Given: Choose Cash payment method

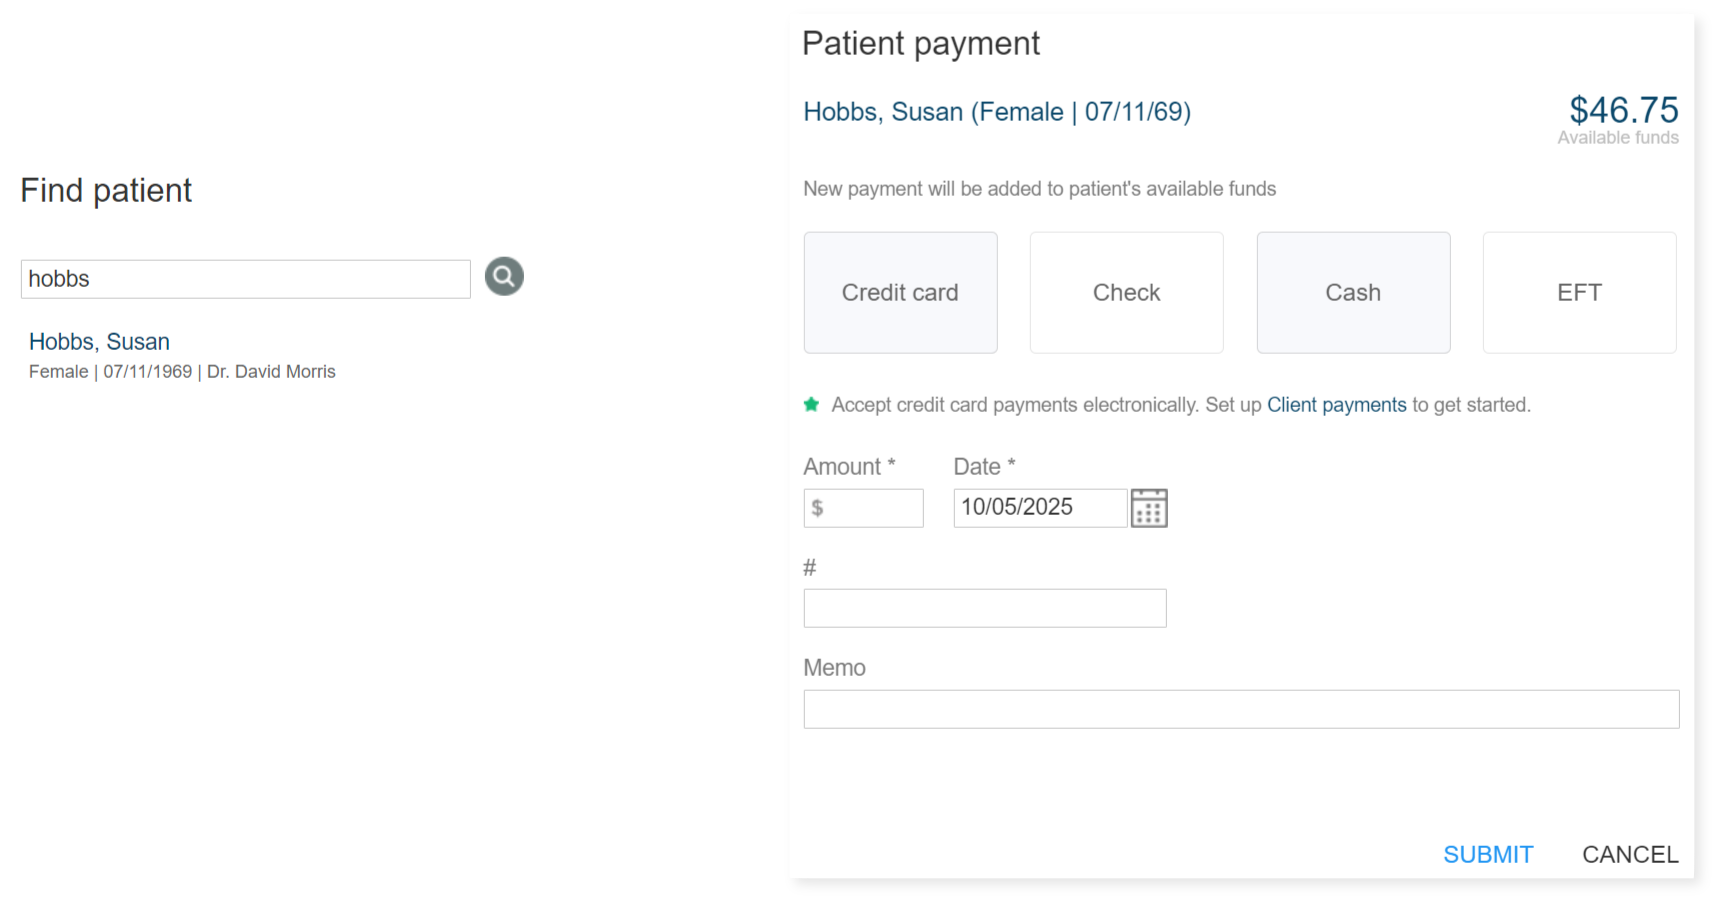Looking at the screenshot, I should pyautogui.click(x=1353, y=293).
